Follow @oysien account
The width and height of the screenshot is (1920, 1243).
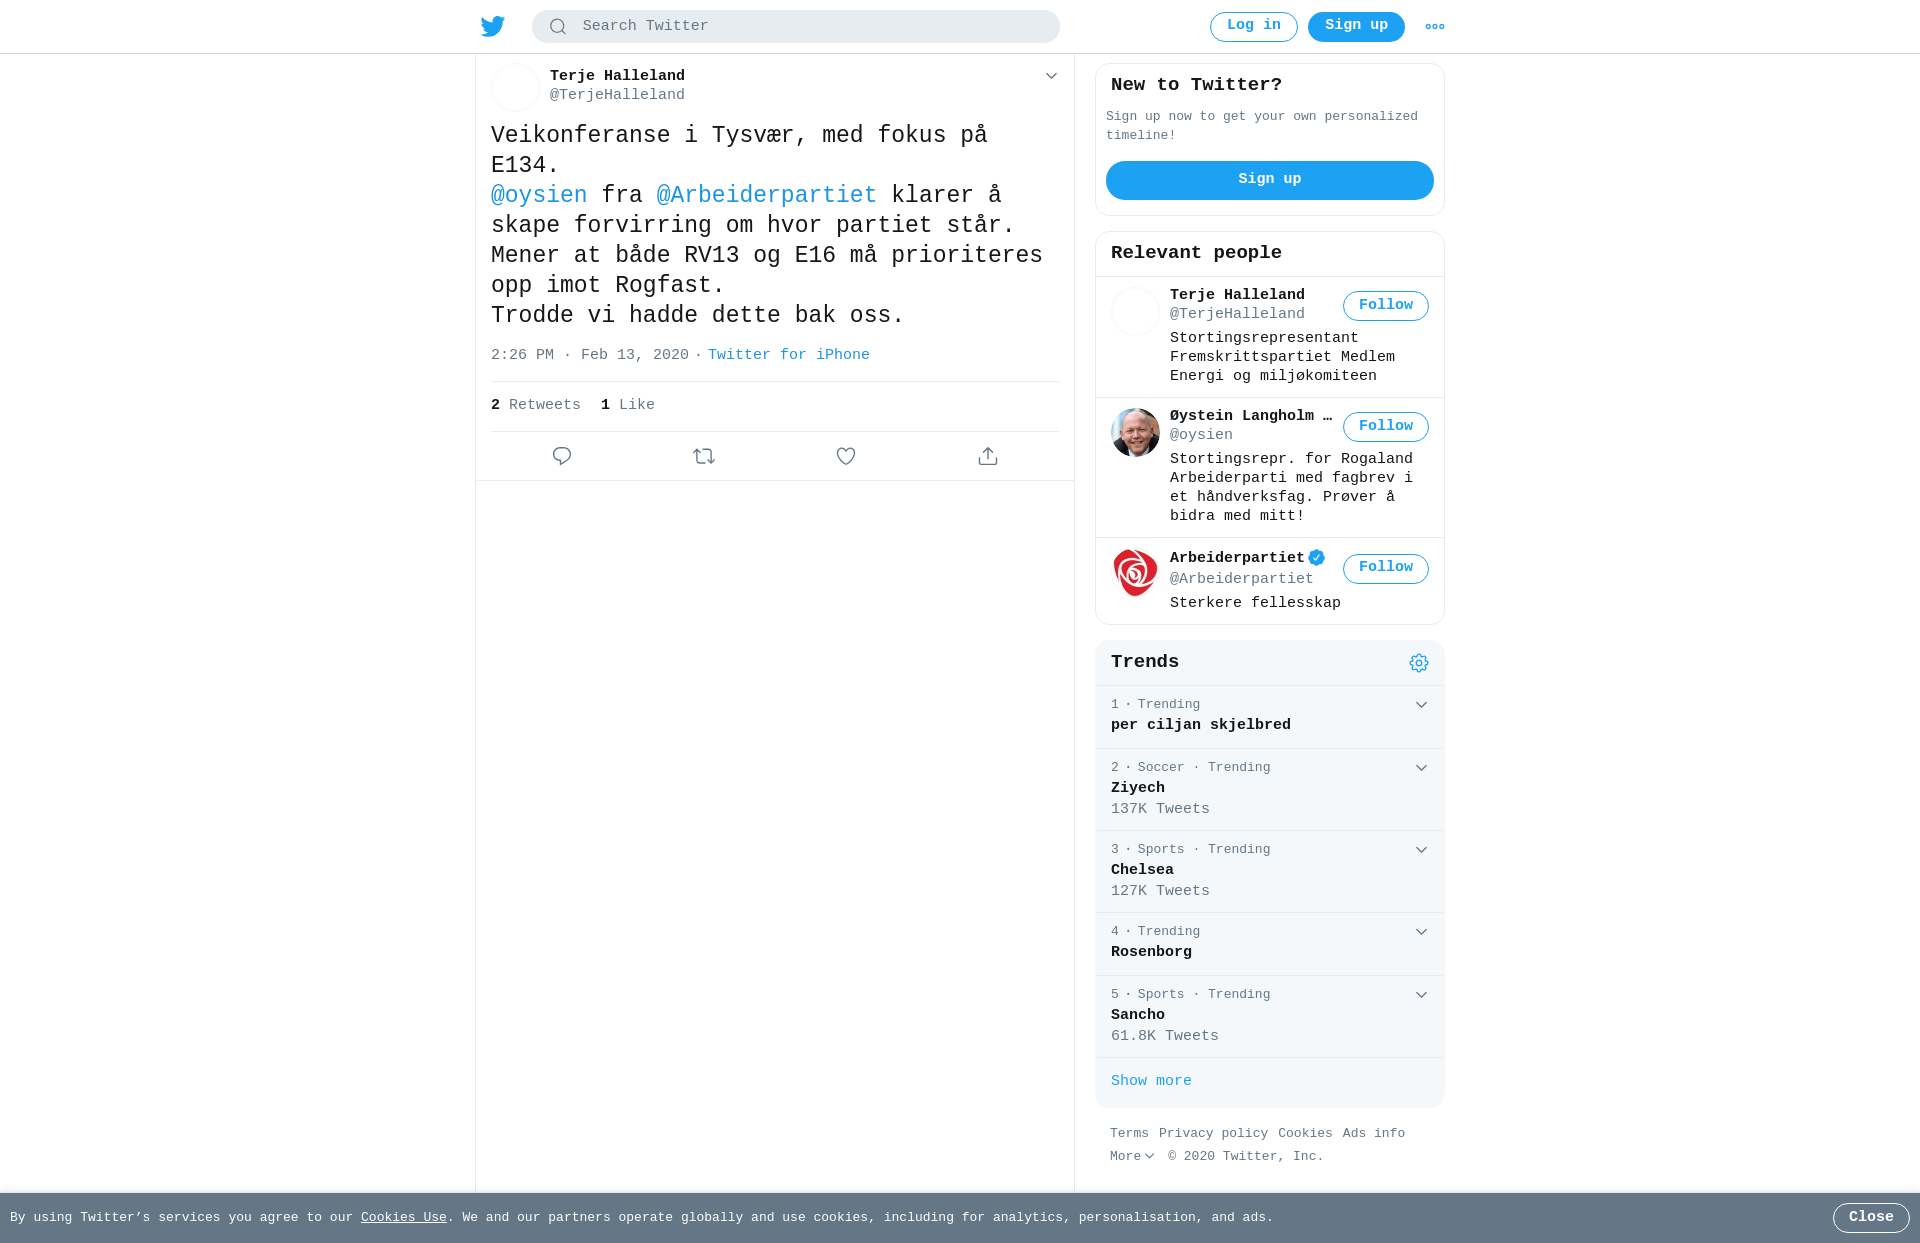click(x=1385, y=427)
